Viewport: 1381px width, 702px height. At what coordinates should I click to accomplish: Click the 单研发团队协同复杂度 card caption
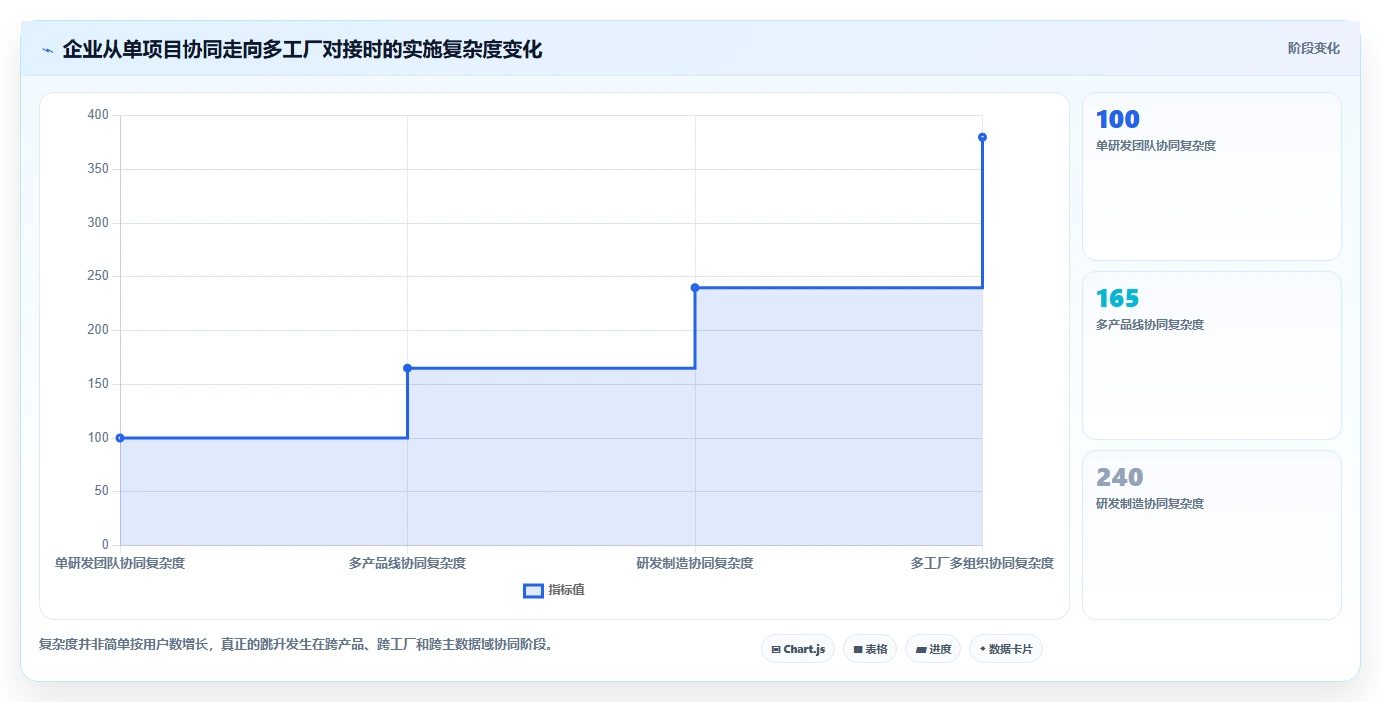[x=1156, y=146]
